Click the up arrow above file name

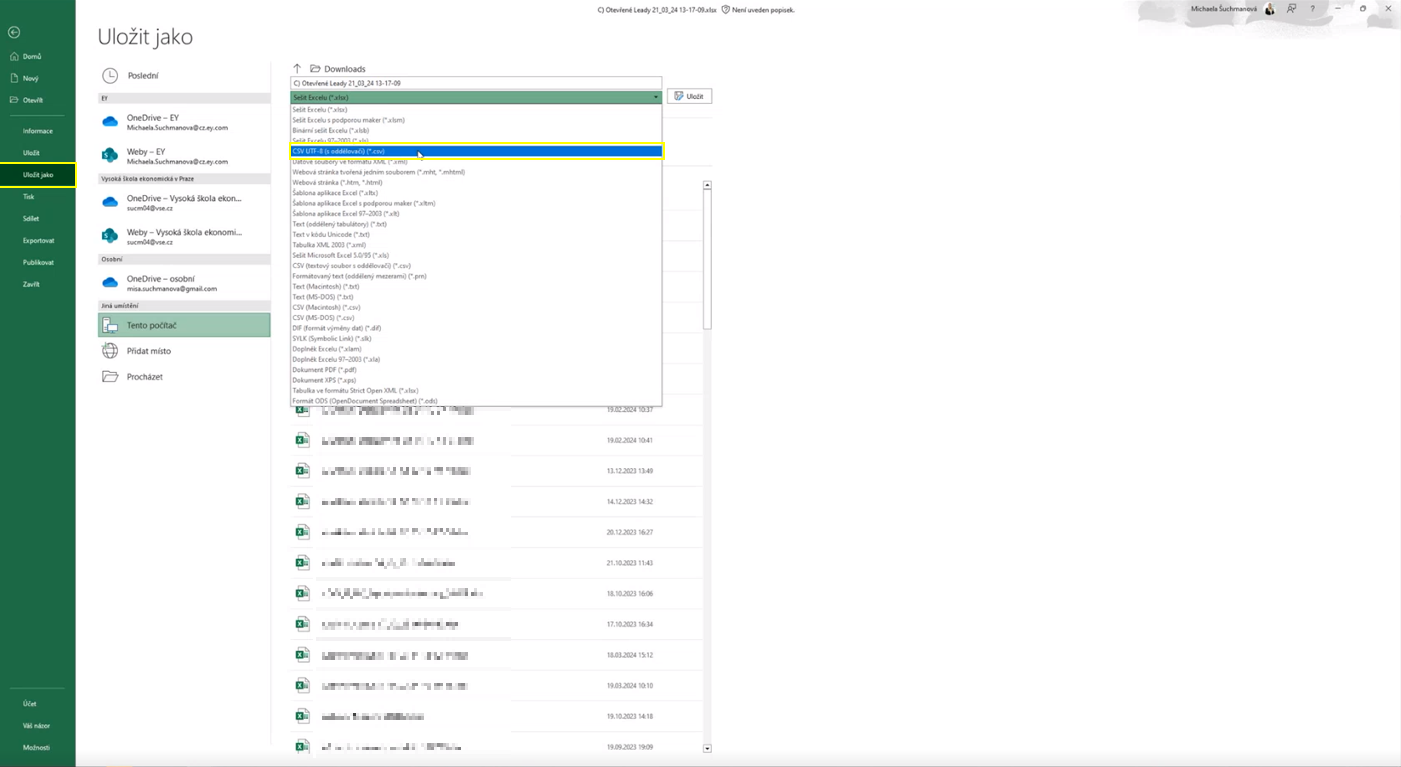coord(297,69)
